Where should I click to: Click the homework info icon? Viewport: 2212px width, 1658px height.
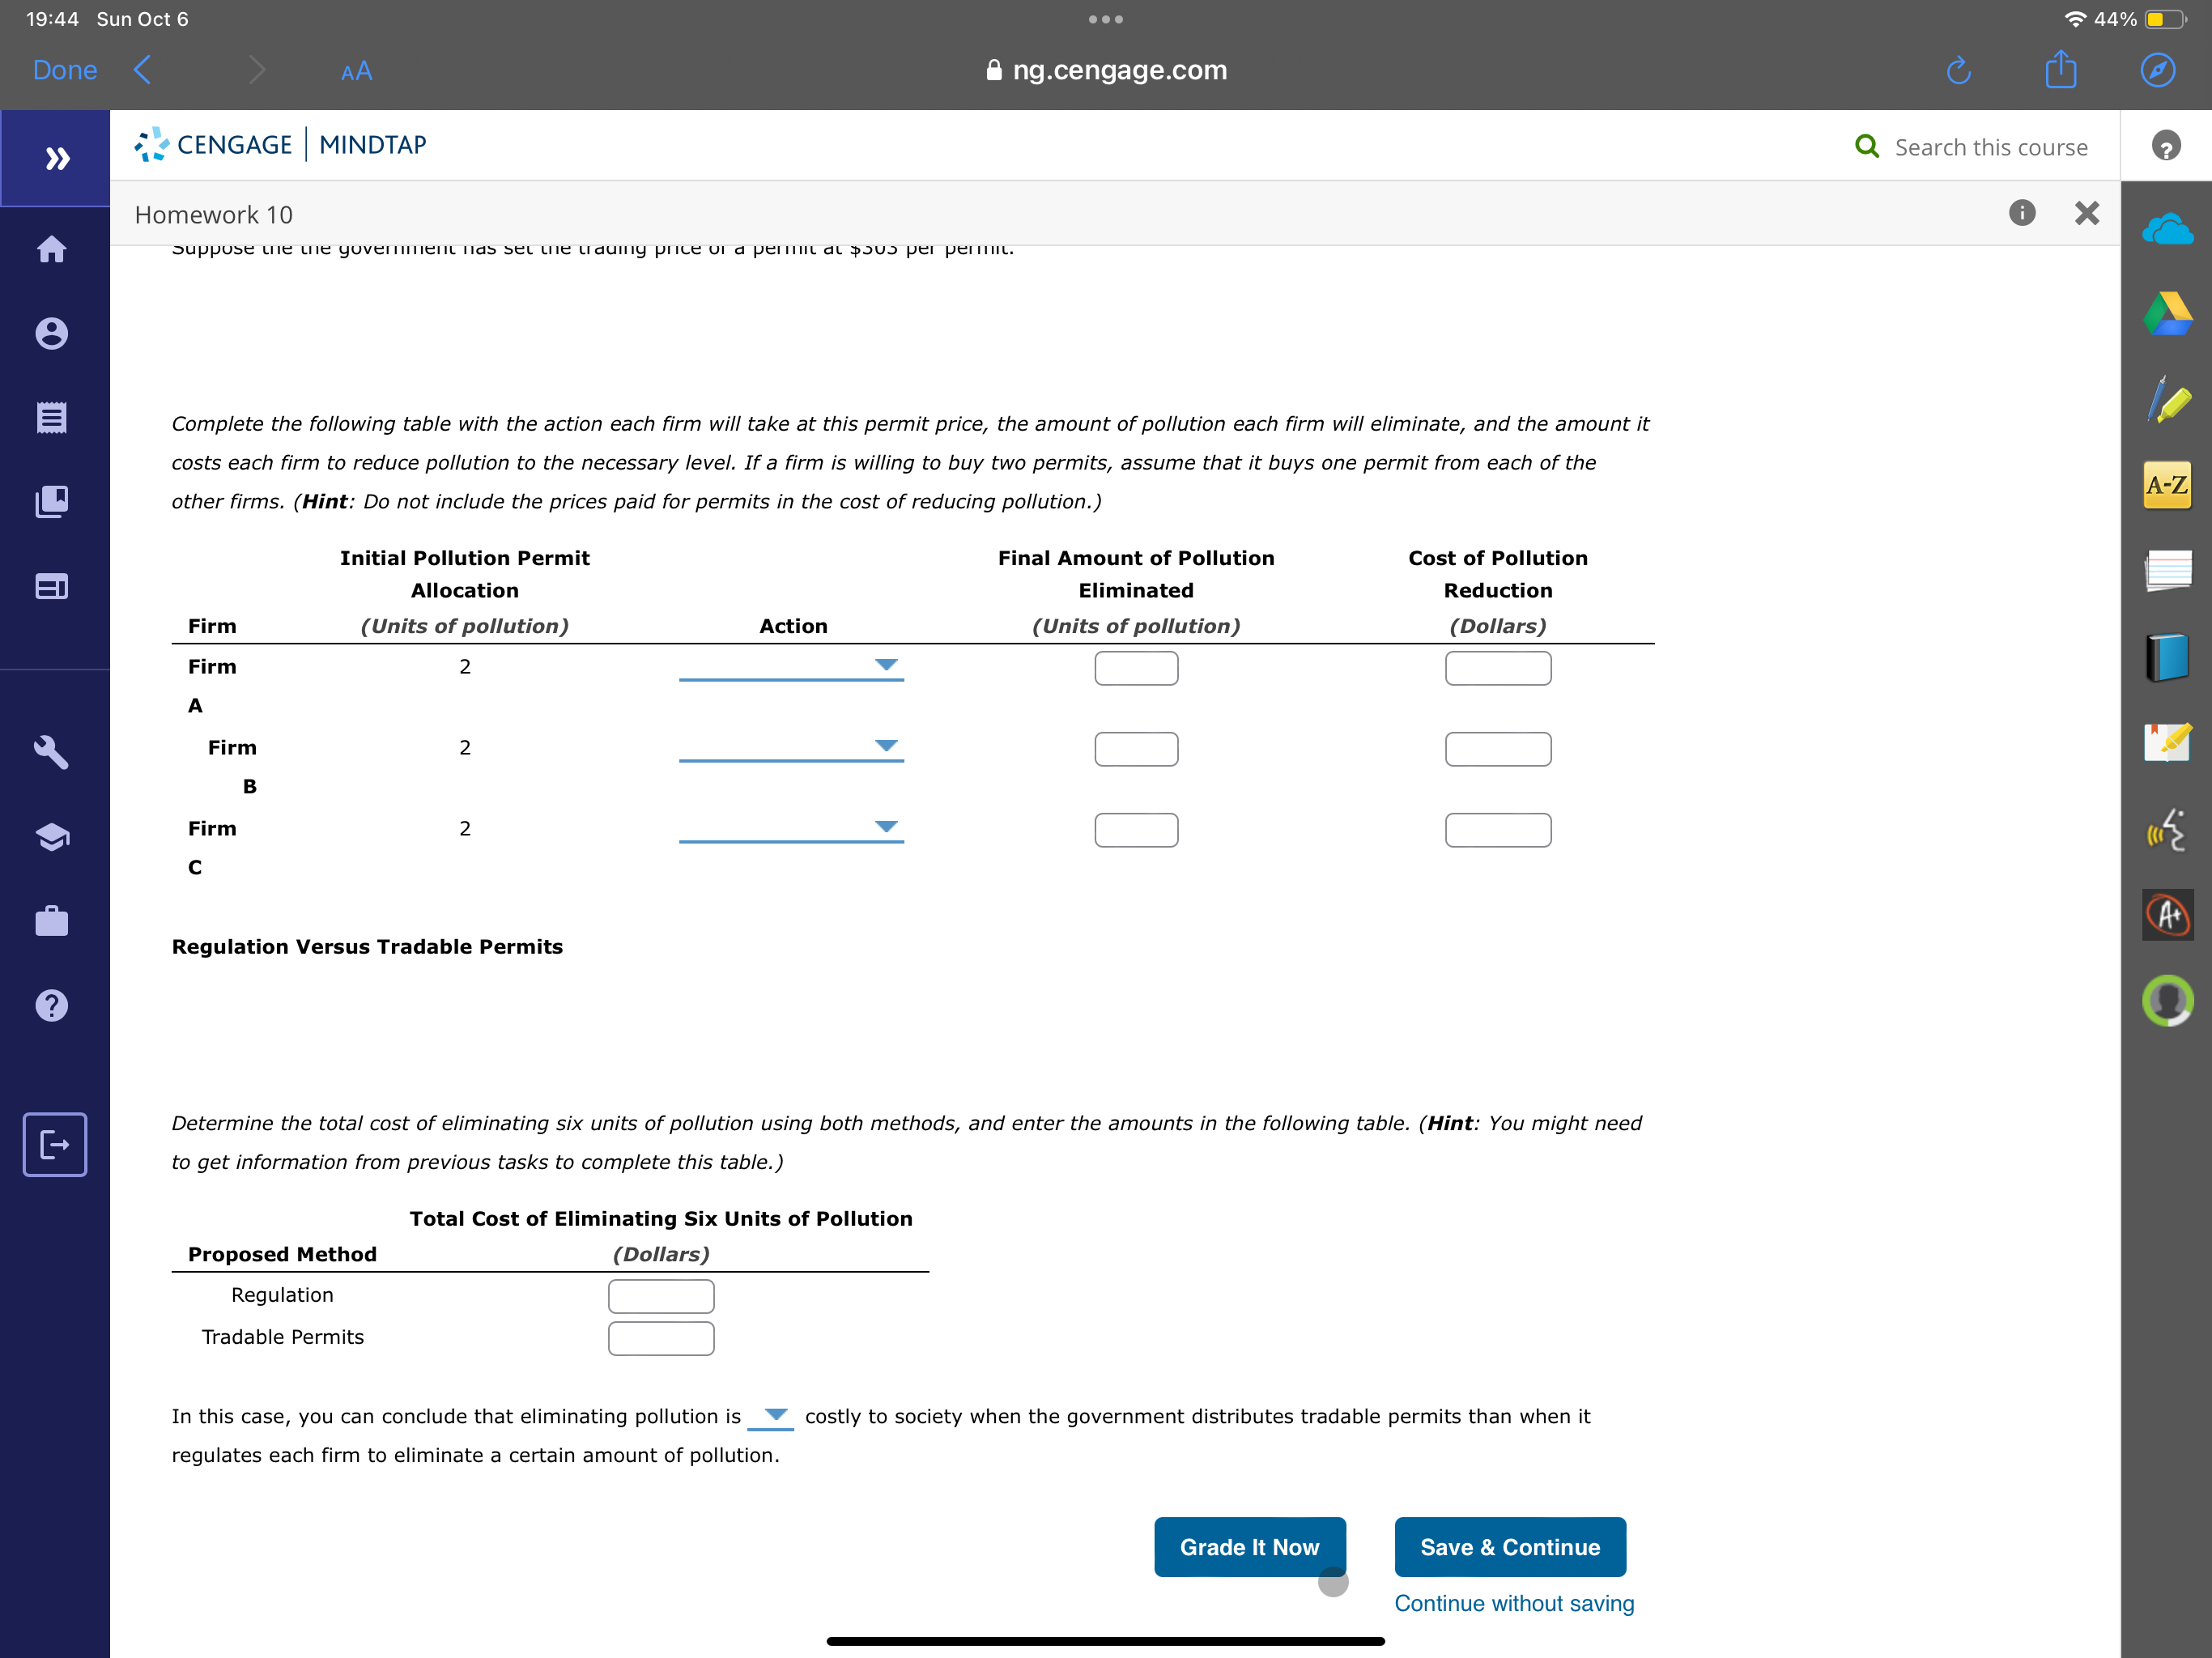[2021, 213]
